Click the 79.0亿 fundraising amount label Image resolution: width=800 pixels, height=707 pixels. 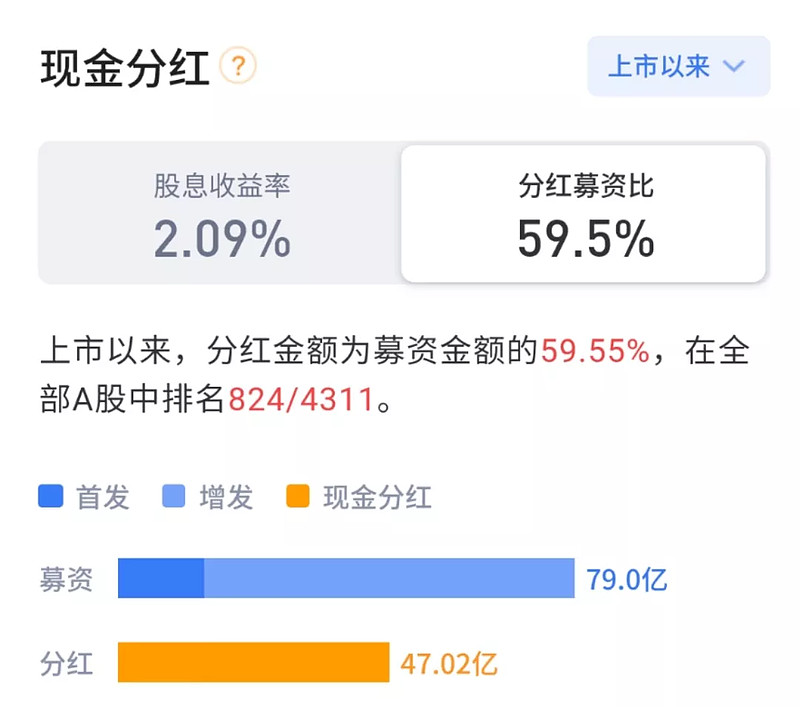click(x=627, y=578)
